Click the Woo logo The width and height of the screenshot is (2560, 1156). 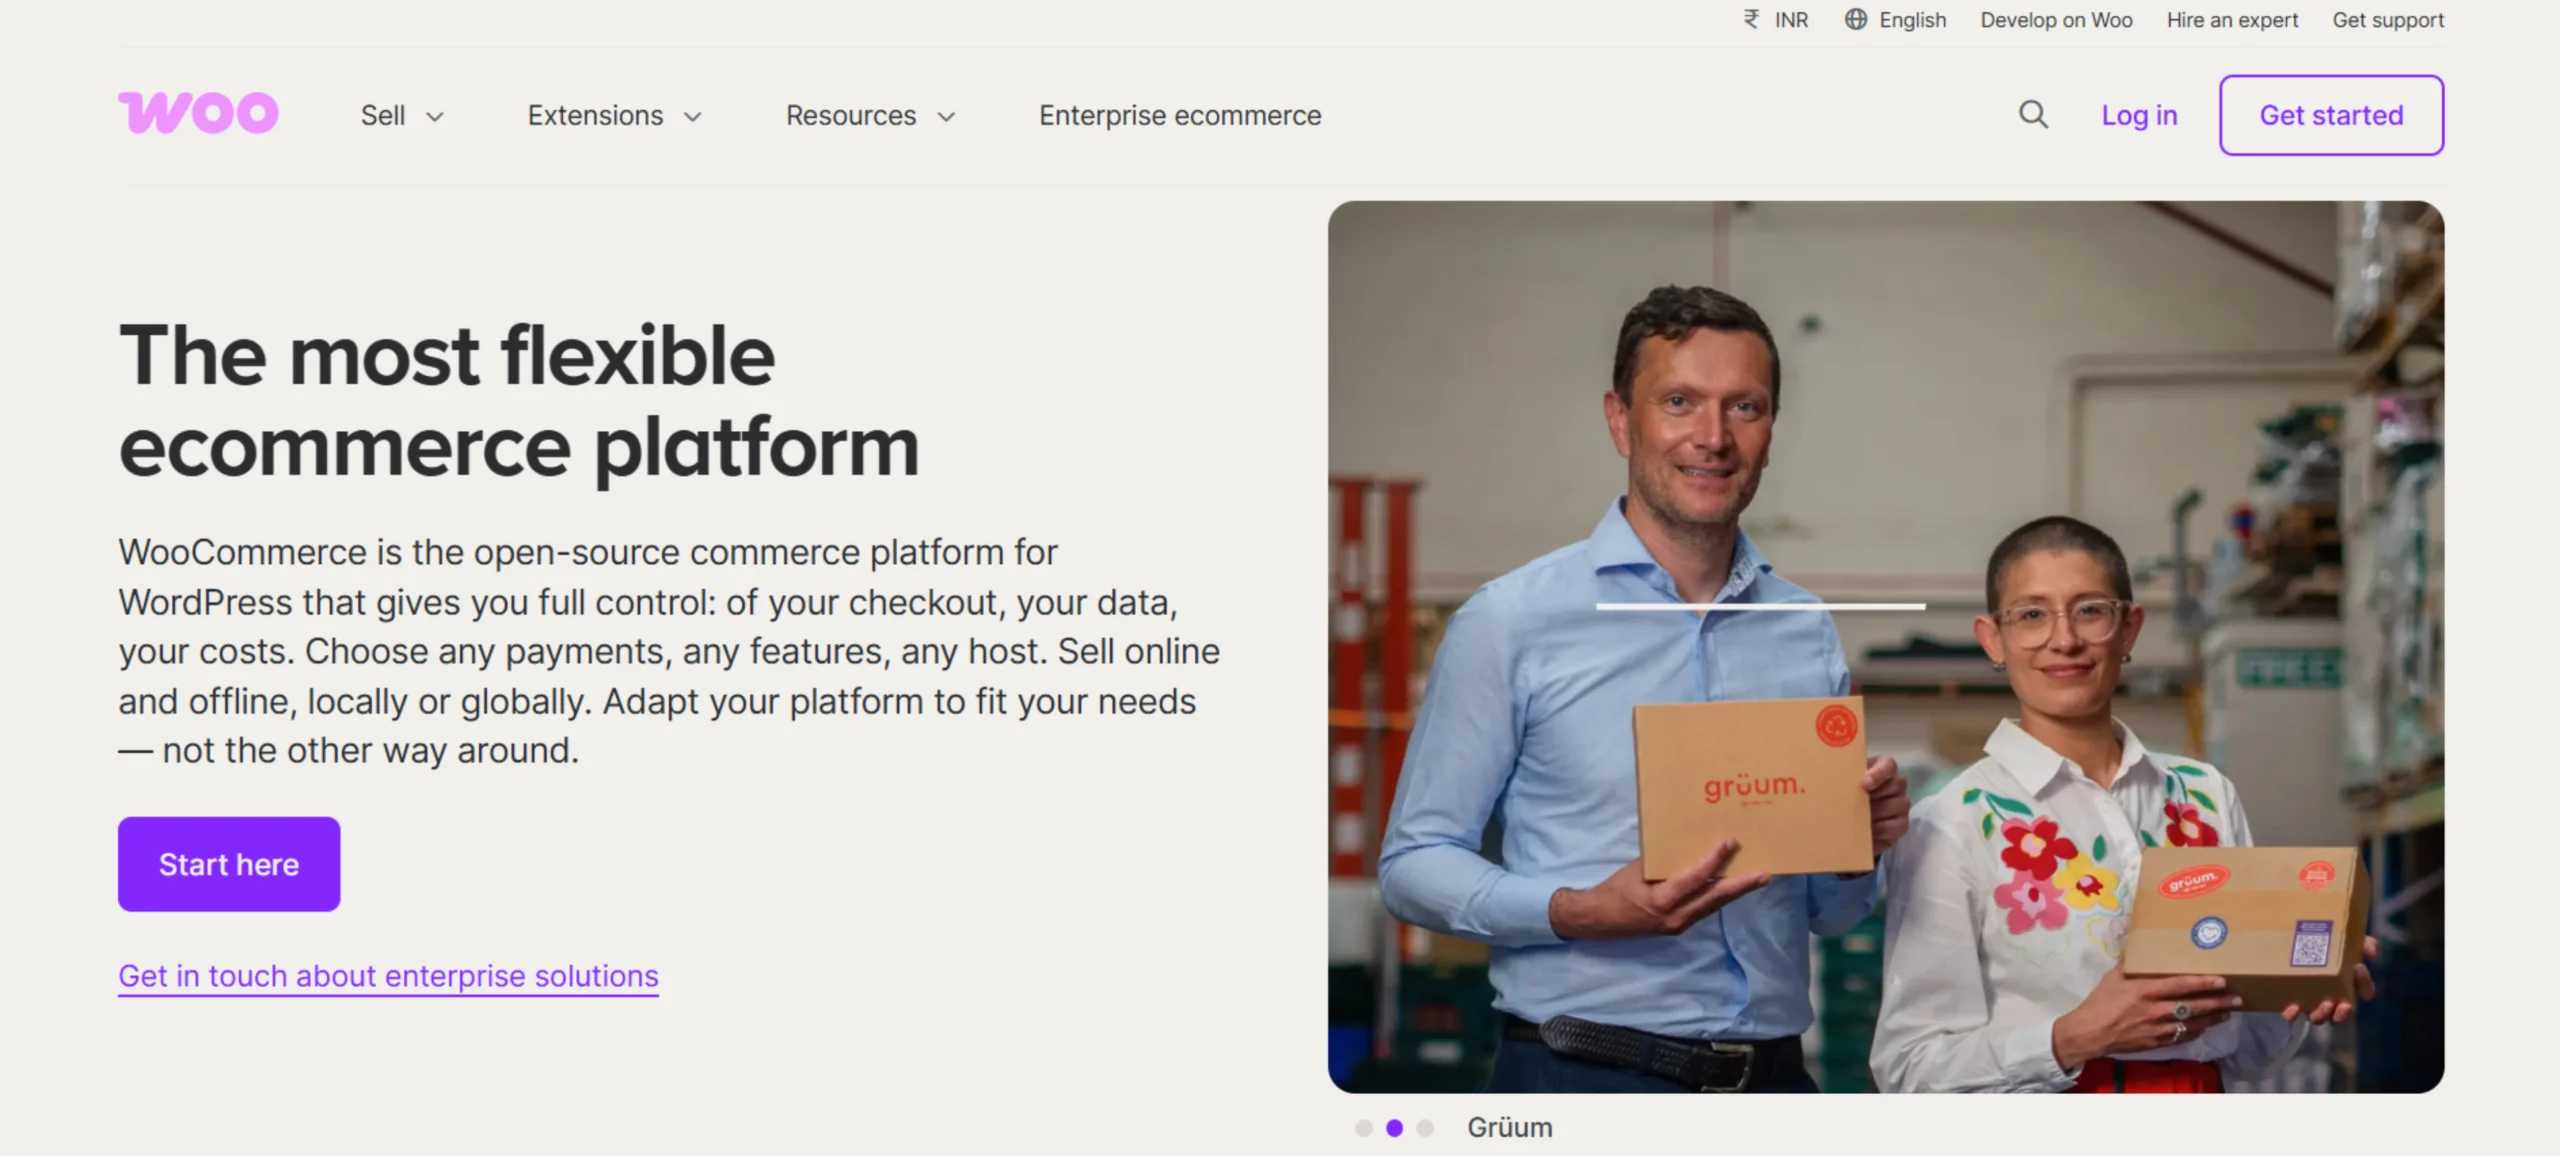[198, 112]
